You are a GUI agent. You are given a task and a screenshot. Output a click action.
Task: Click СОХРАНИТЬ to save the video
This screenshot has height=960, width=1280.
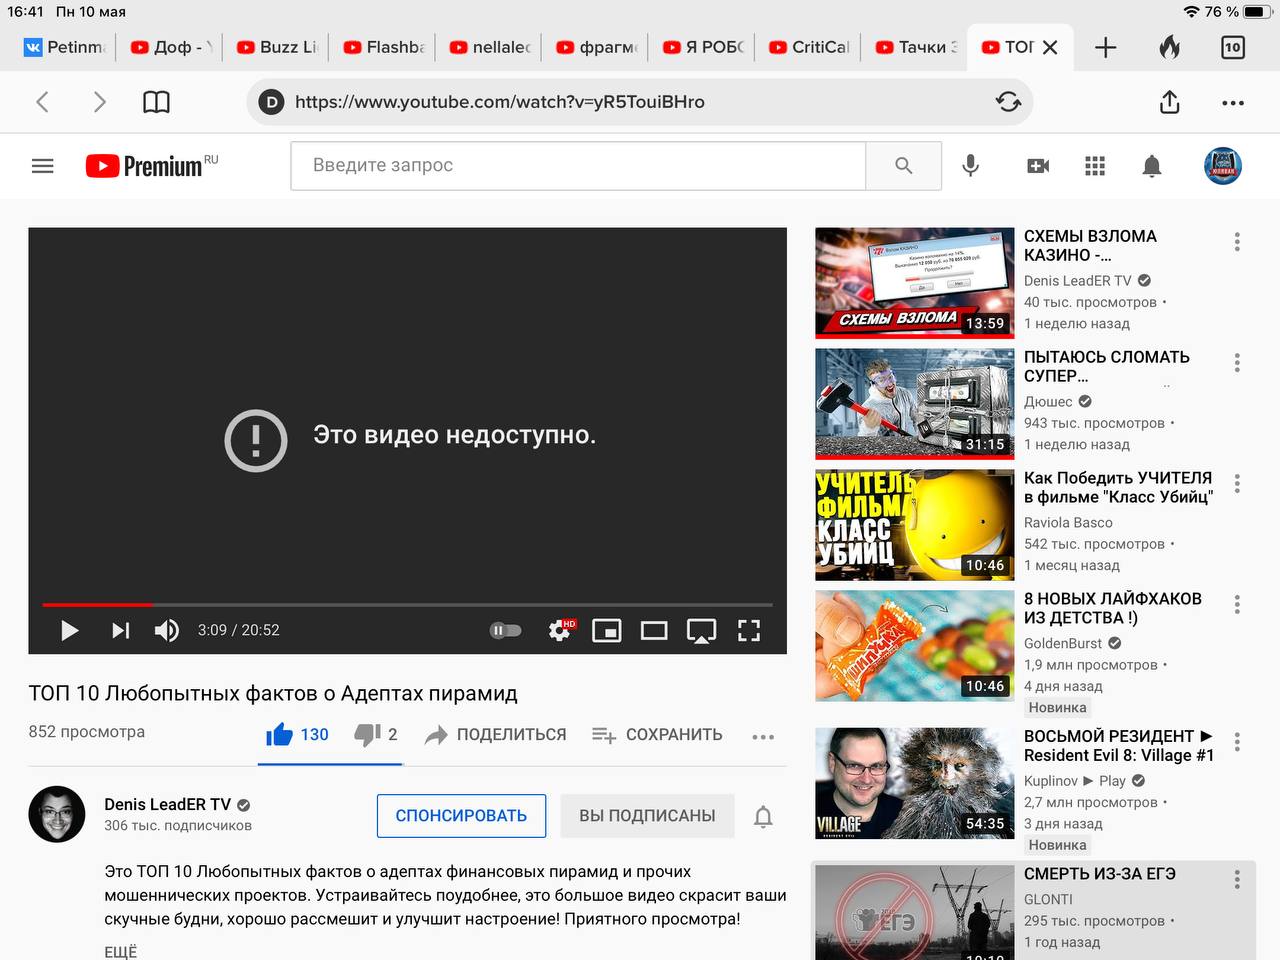coord(657,735)
